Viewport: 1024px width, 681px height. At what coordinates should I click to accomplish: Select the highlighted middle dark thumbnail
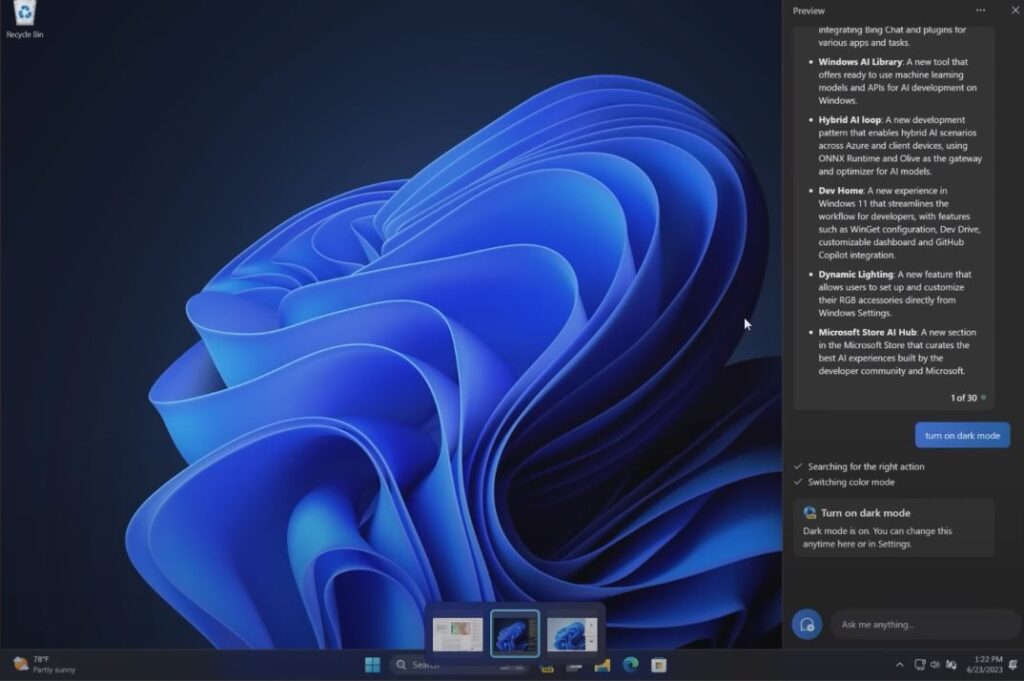coord(515,633)
